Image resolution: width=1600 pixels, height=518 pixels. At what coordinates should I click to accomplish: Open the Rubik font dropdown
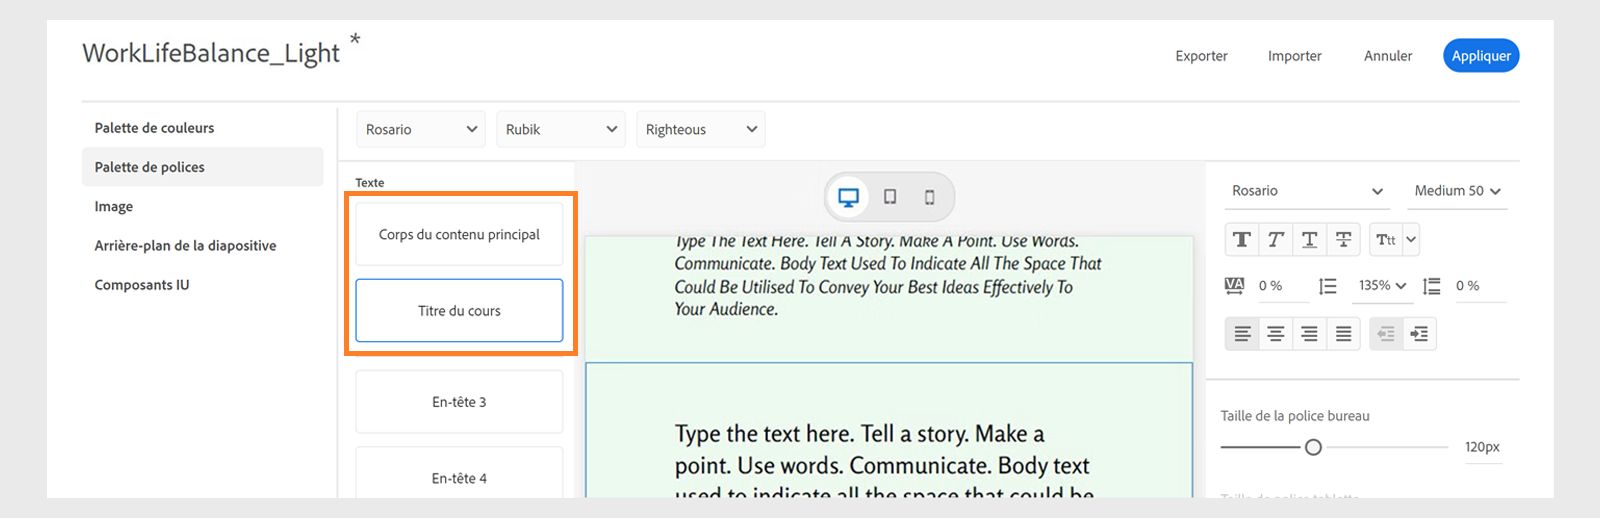560,130
